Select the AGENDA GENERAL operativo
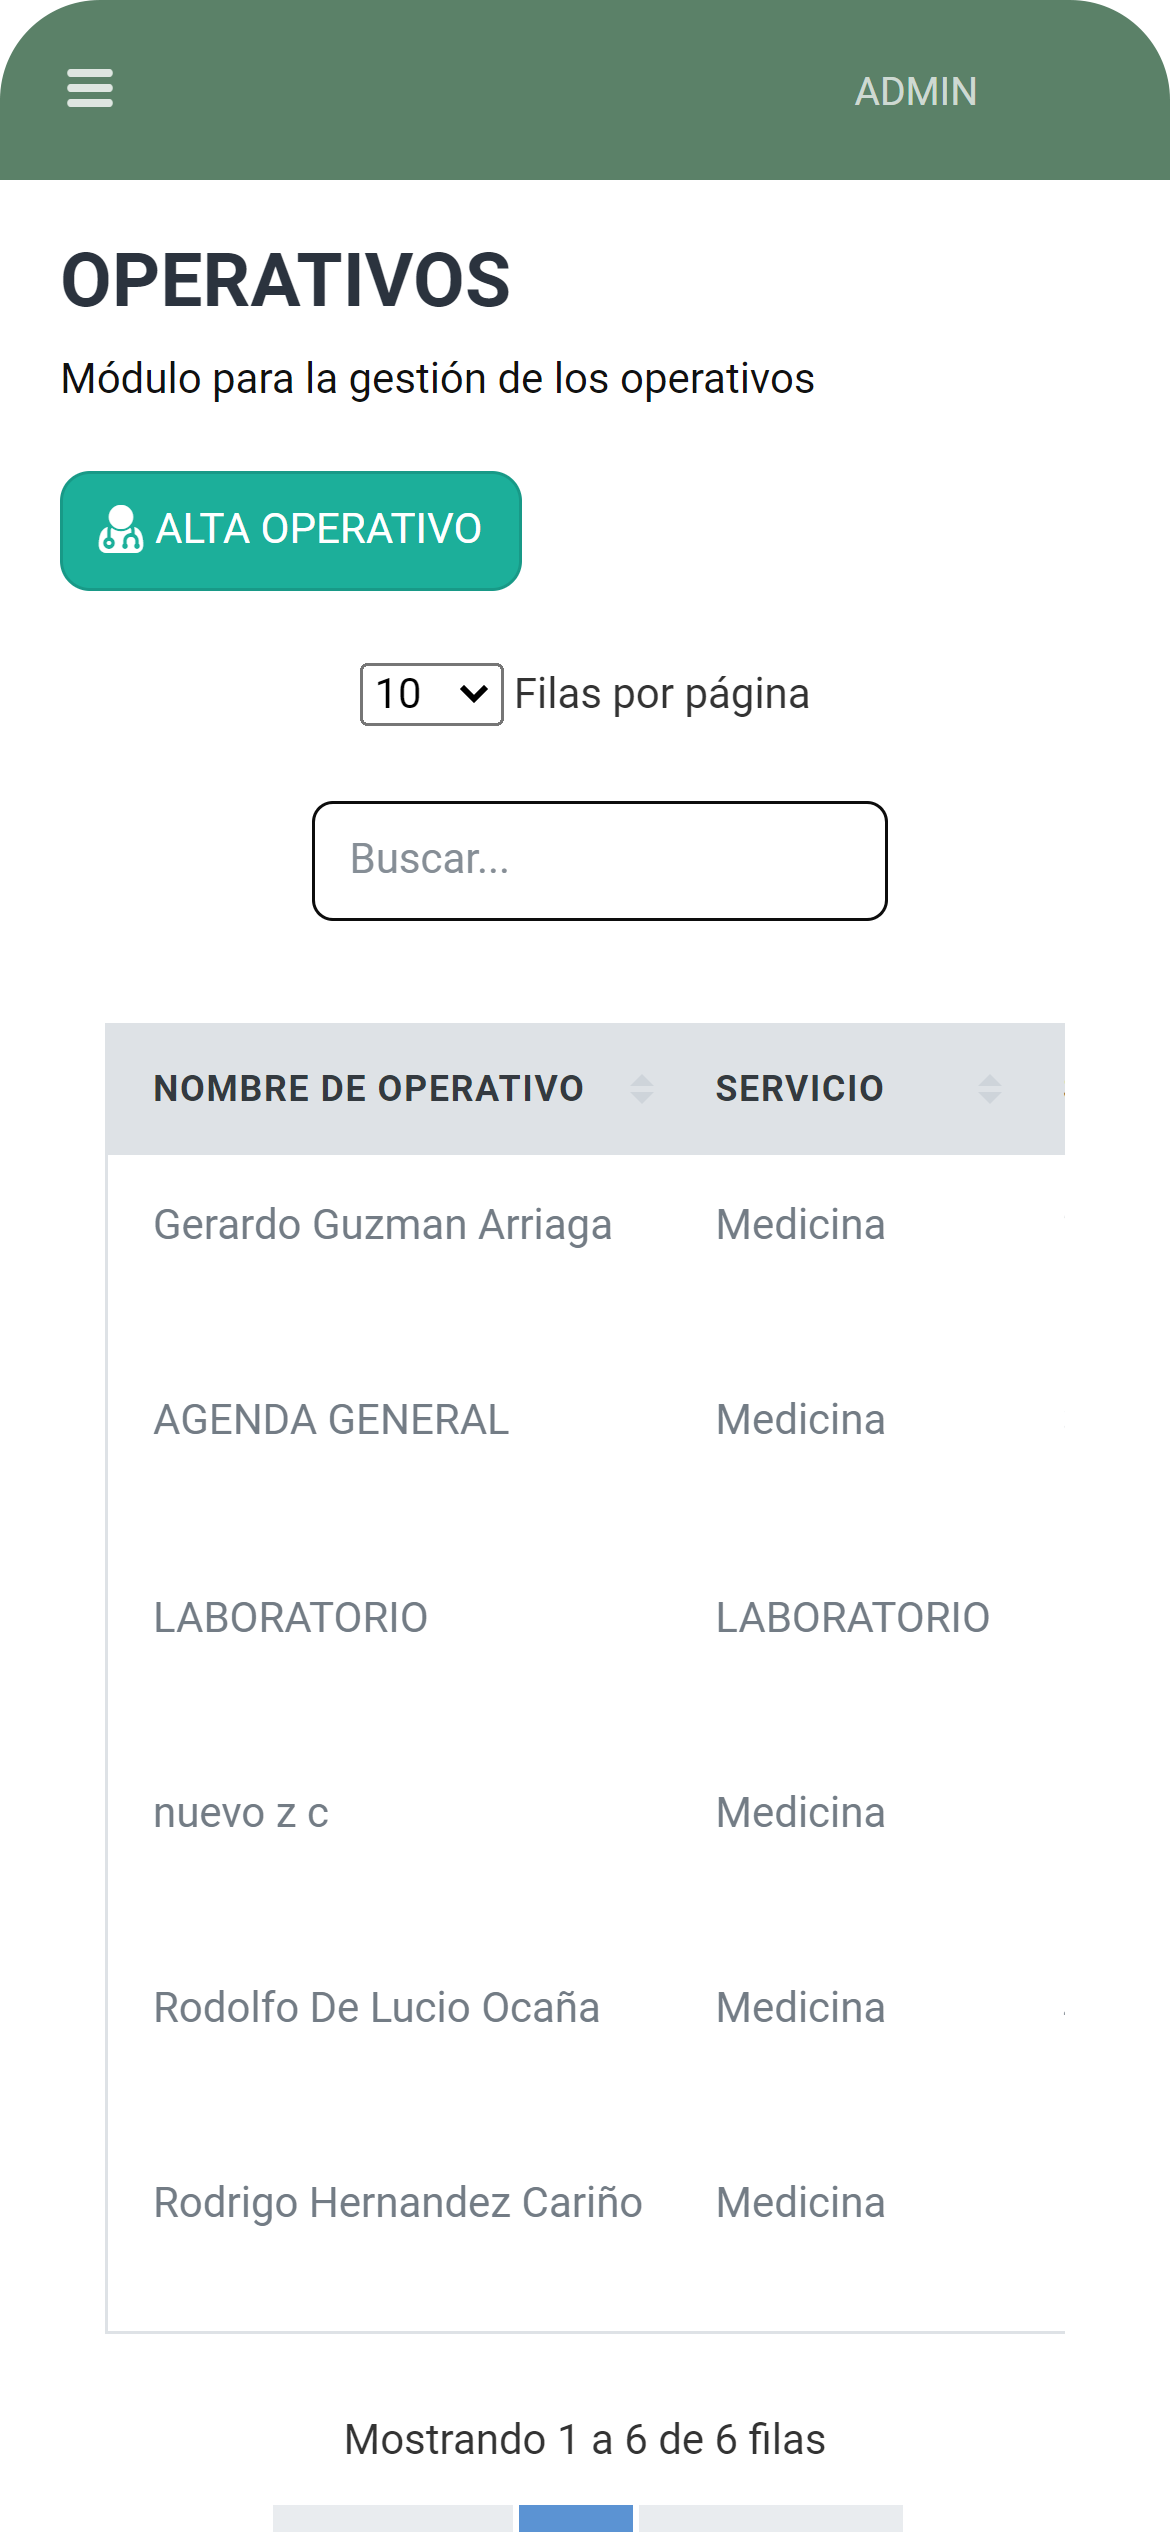 331,1420
